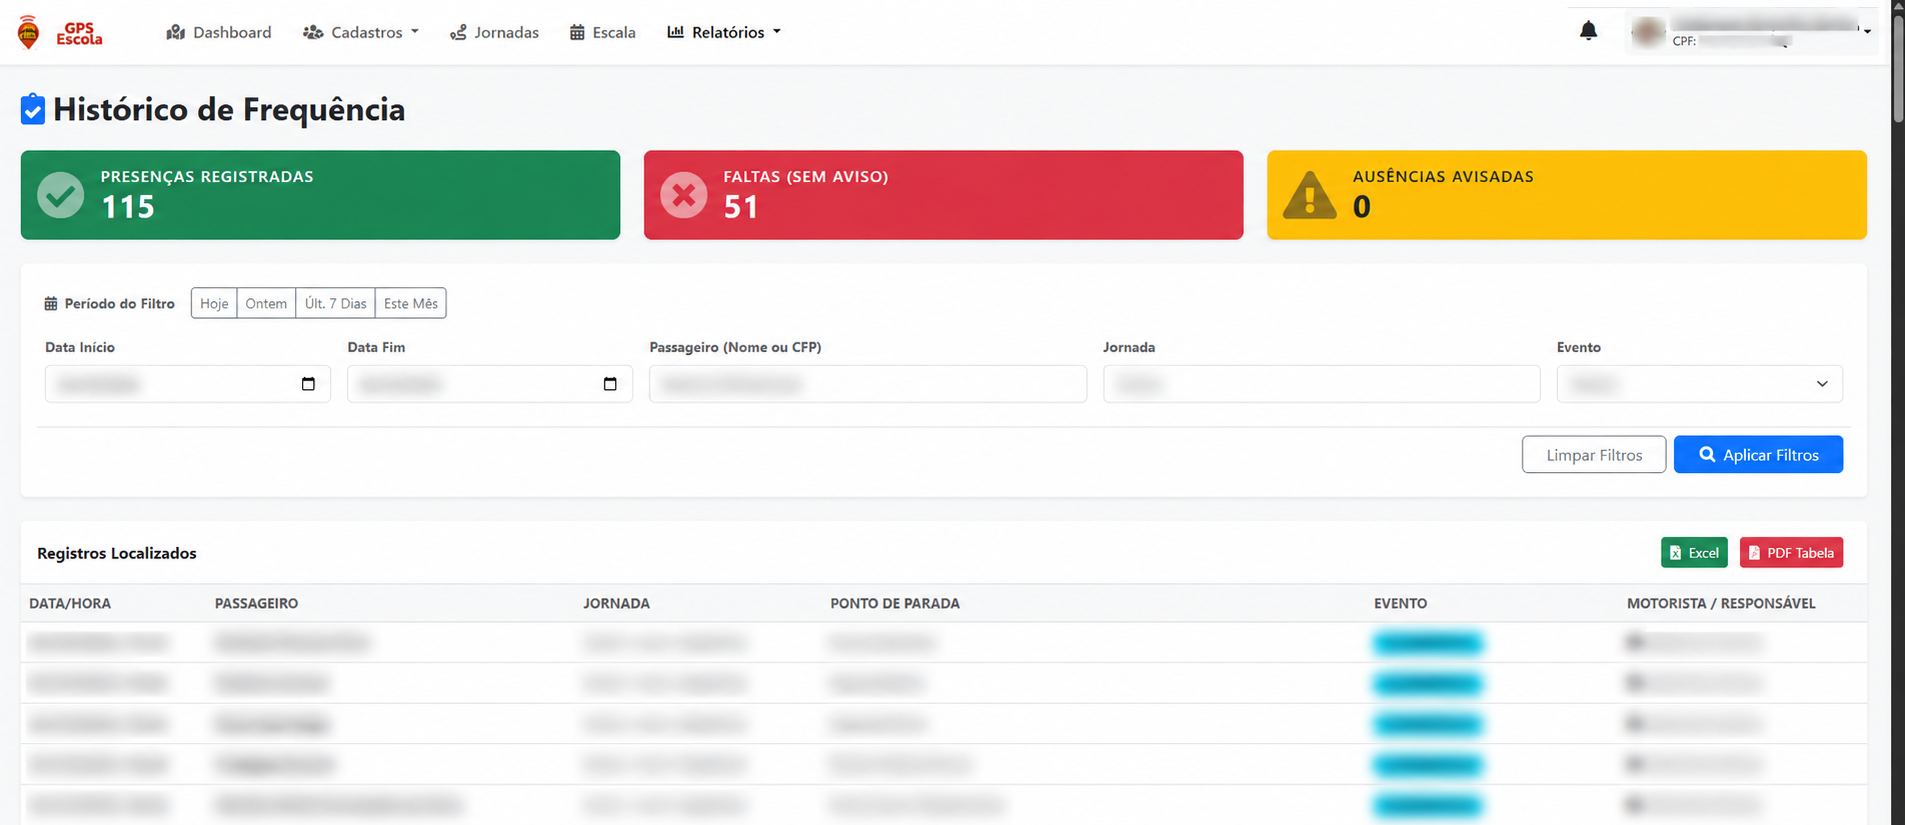Click the DATA/HORA column header
The height and width of the screenshot is (825, 1905).
(70, 603)
